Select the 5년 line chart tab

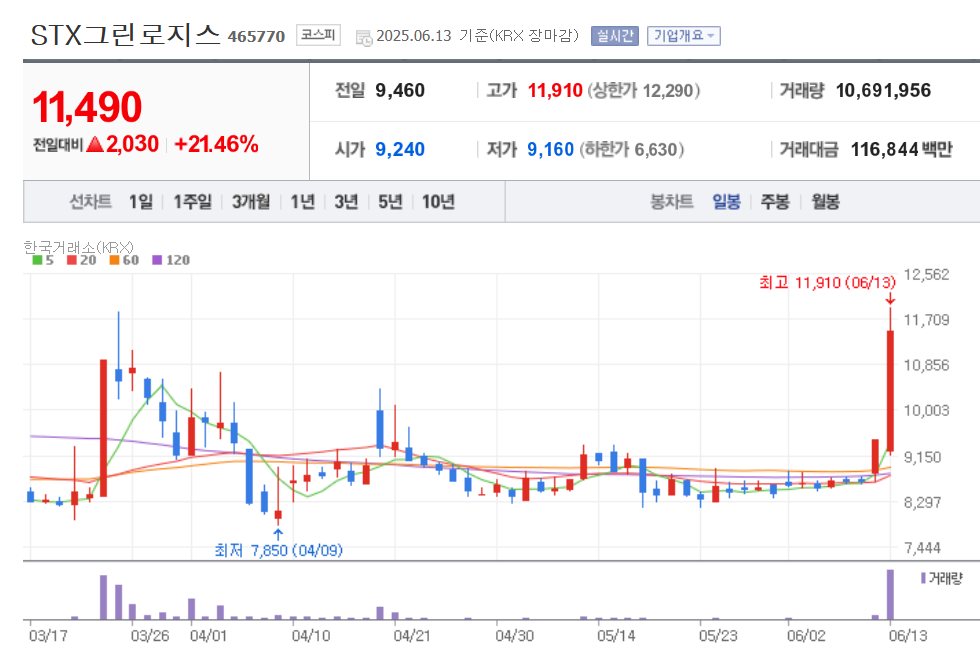click(x=390, y=202)
